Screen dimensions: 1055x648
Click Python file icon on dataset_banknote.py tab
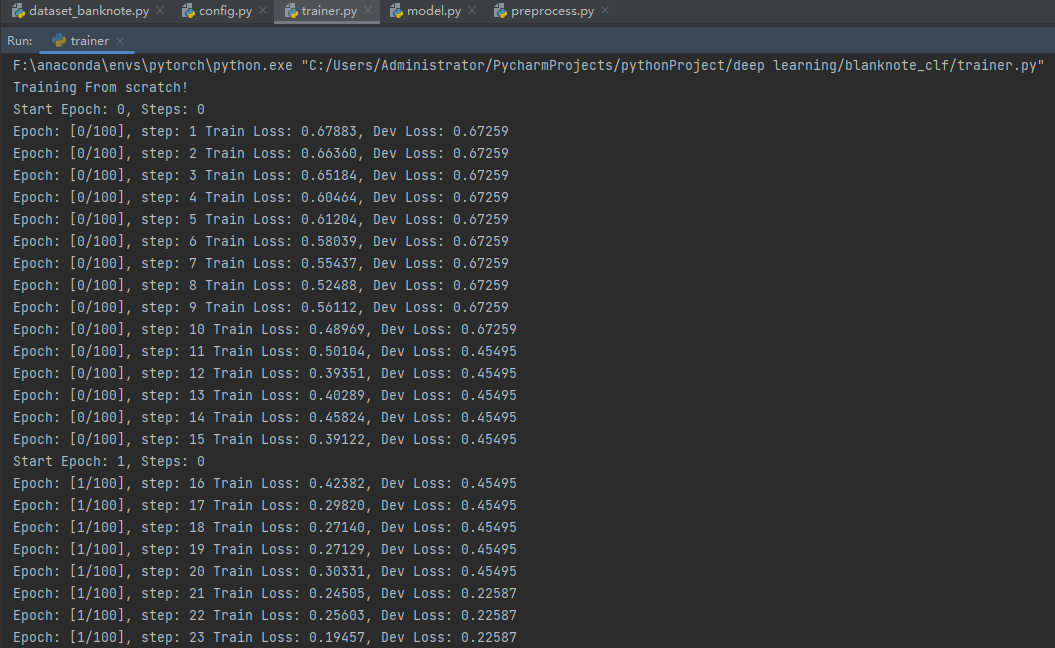[18, 11]
